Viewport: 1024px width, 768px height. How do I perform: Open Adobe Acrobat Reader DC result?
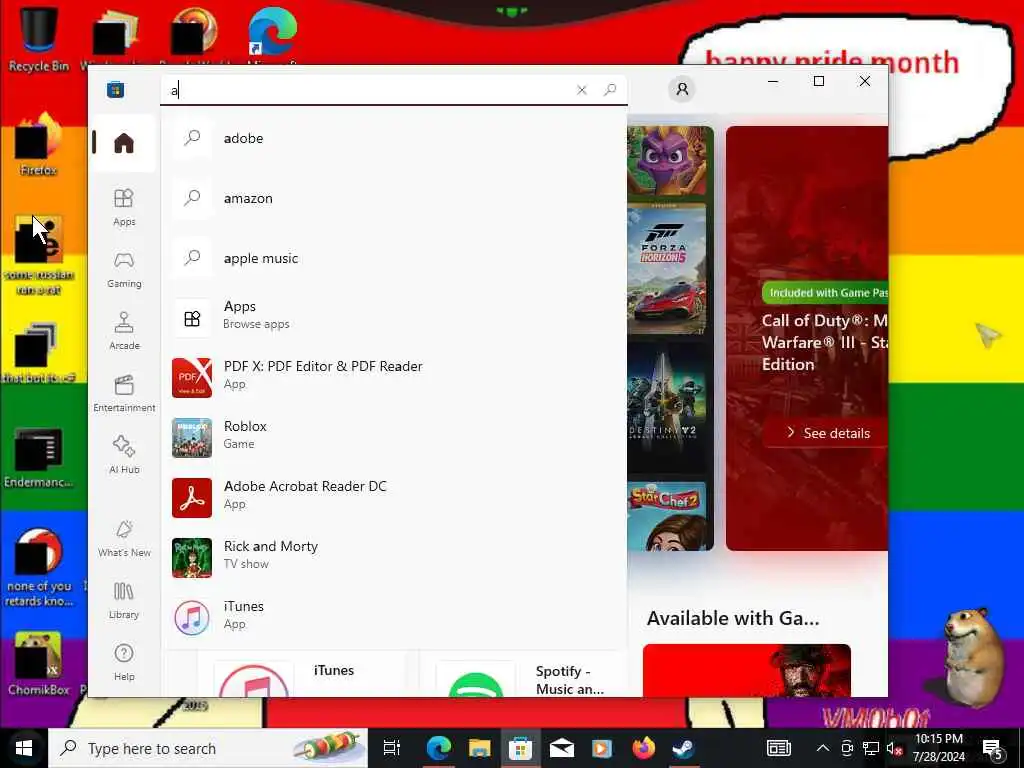[x=394, y=498]
